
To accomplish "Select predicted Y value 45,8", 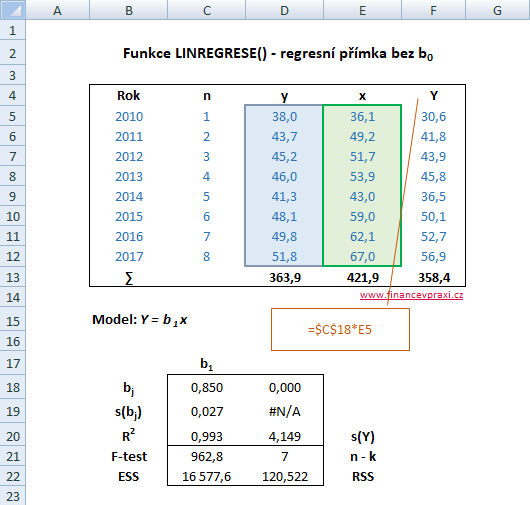I will (x=433, y=176).
